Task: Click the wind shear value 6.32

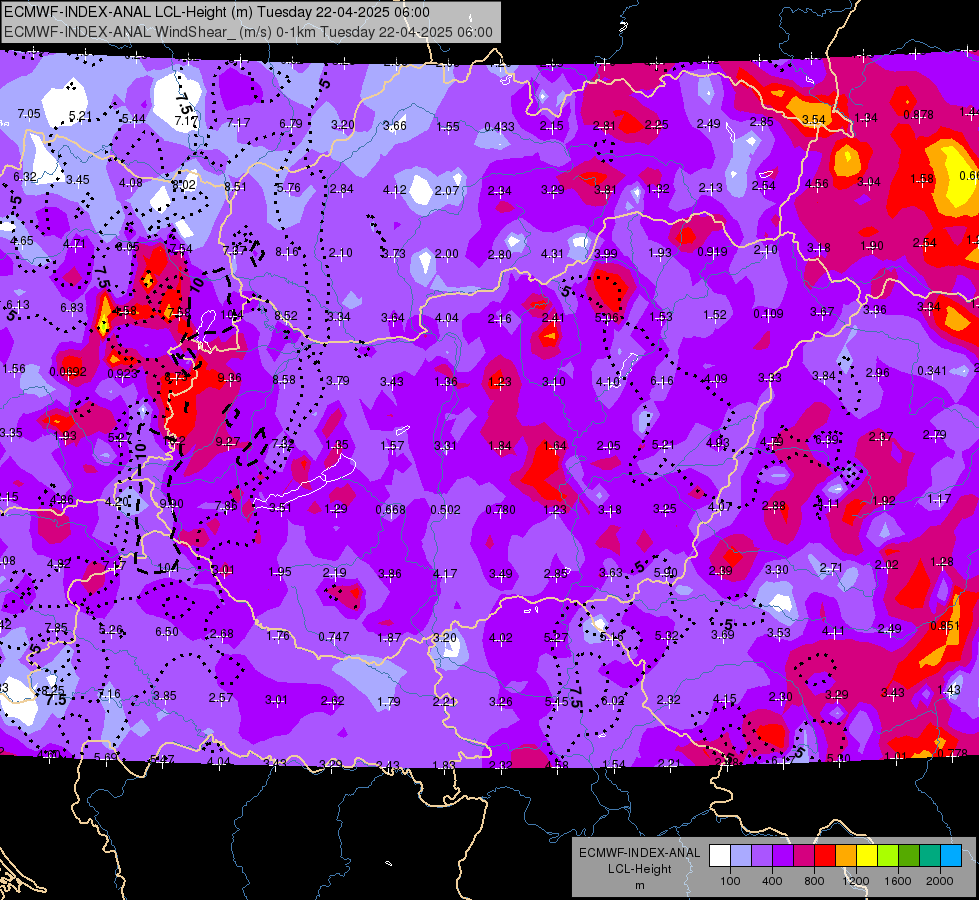Action: [x=25, y=177]
